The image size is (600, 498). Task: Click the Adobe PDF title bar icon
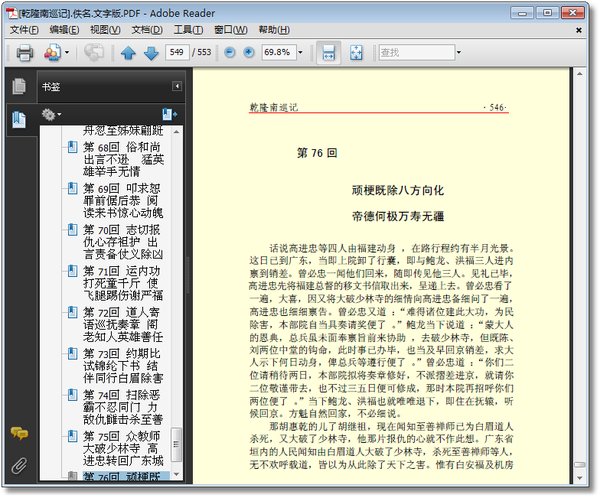point(12,13)
